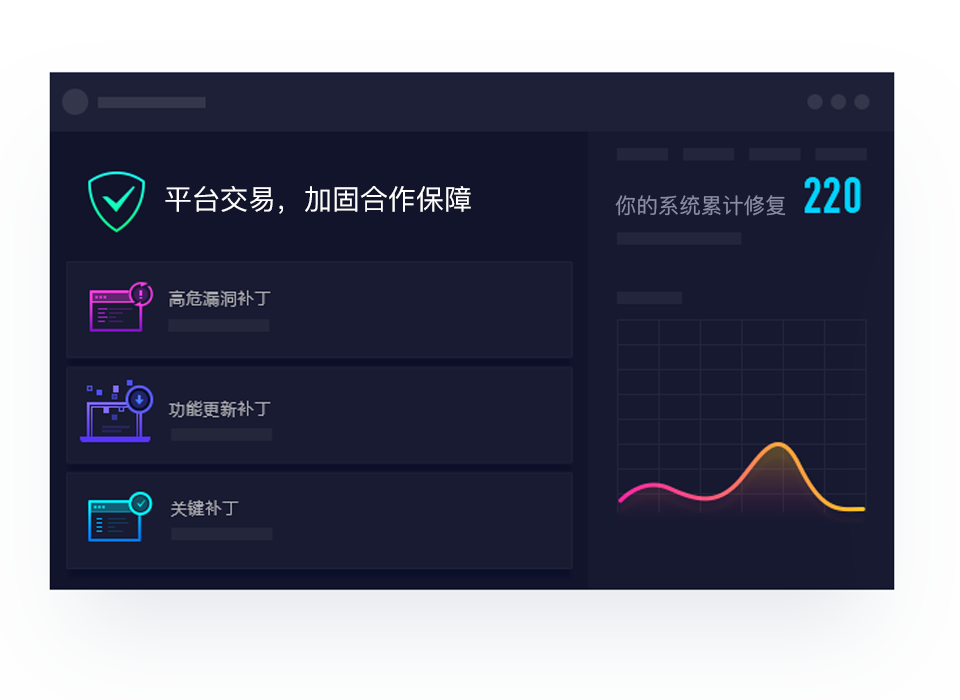This screenshot has height=700, width=960.
Task: Click the 高危漏洞补丁 magenta window alert icon
Action: tap(121, 307)
